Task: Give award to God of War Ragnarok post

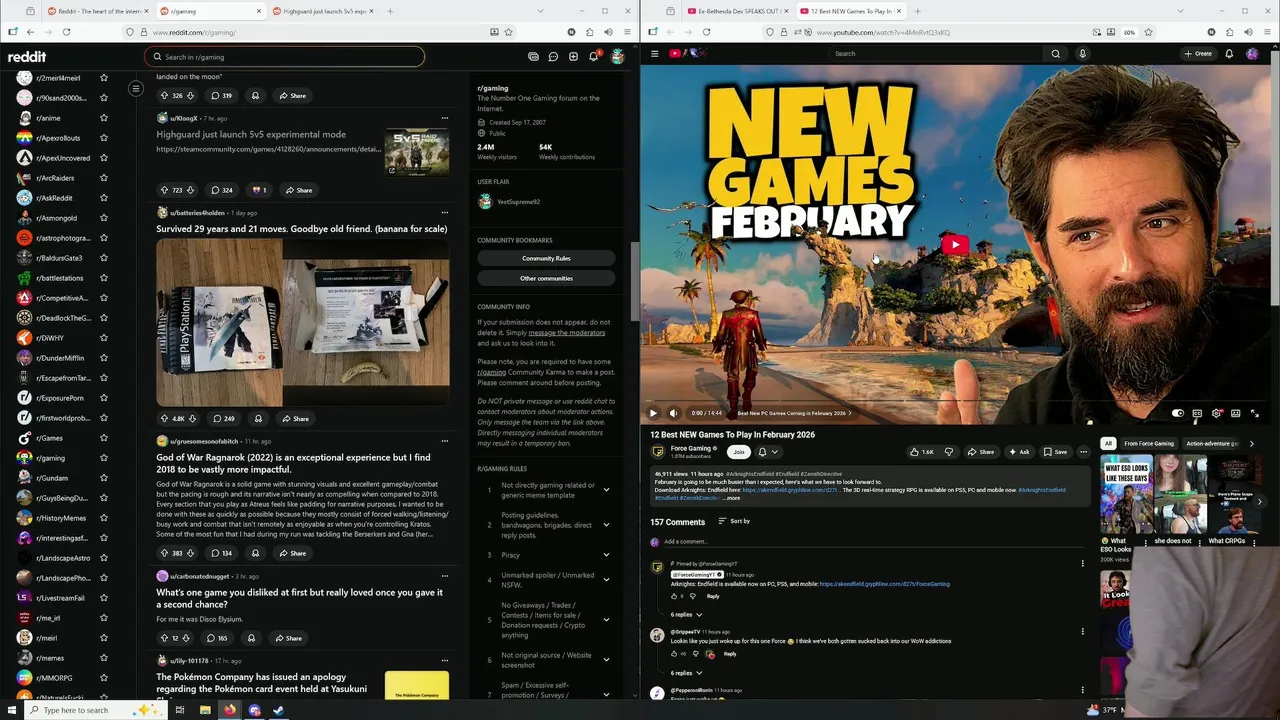Action: point(255,553)
